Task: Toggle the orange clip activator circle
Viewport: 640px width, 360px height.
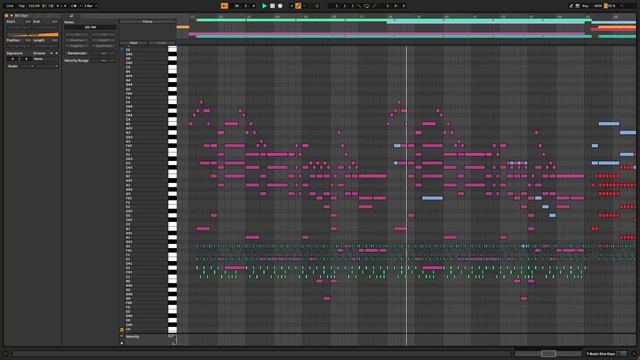Action: (x=6, y=16)
